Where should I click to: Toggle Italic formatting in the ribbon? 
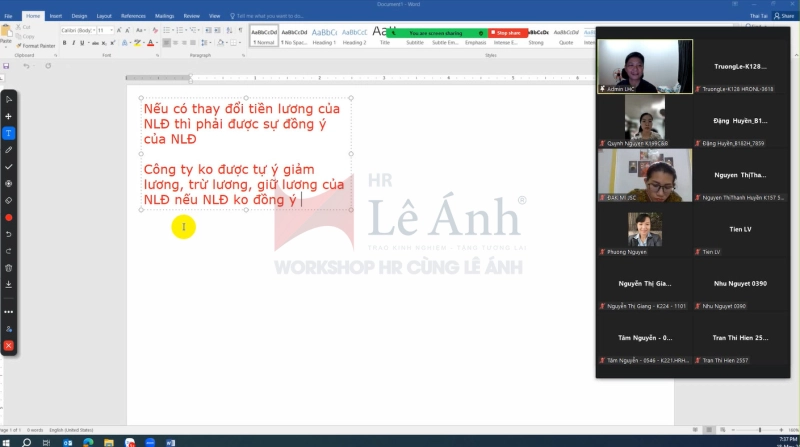click(75, 43)
